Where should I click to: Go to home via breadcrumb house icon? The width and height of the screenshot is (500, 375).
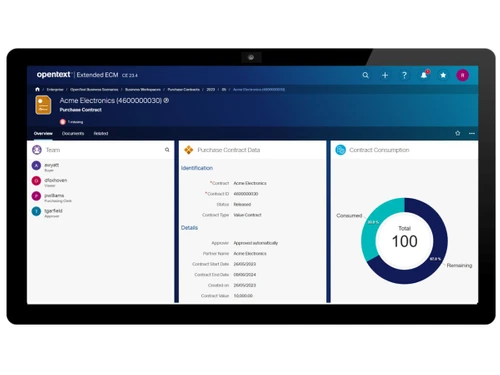(x=37, y=89)
